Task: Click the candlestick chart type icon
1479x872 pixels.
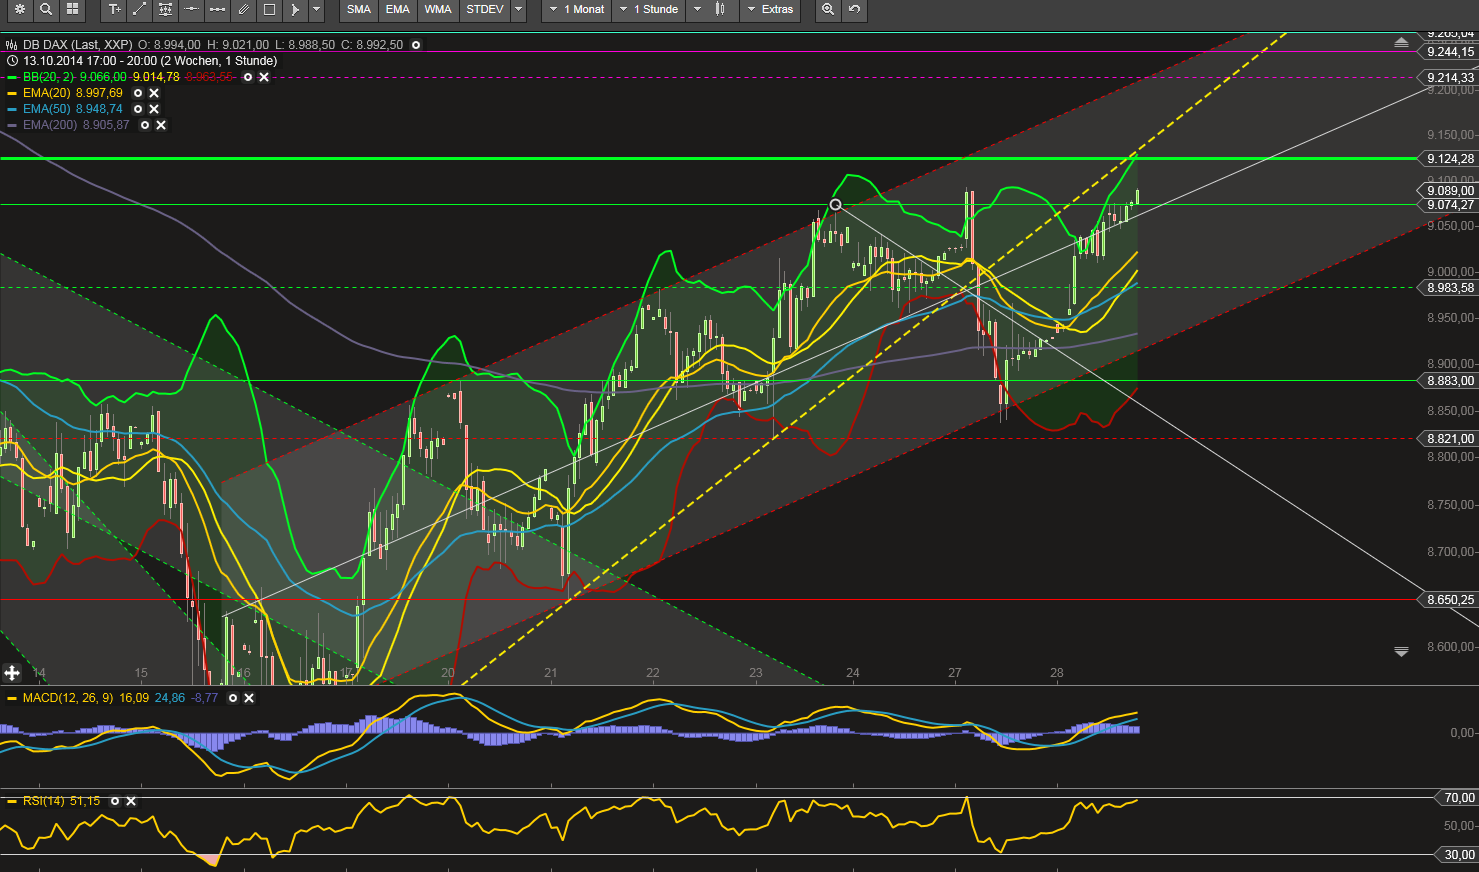Action: 721,9
